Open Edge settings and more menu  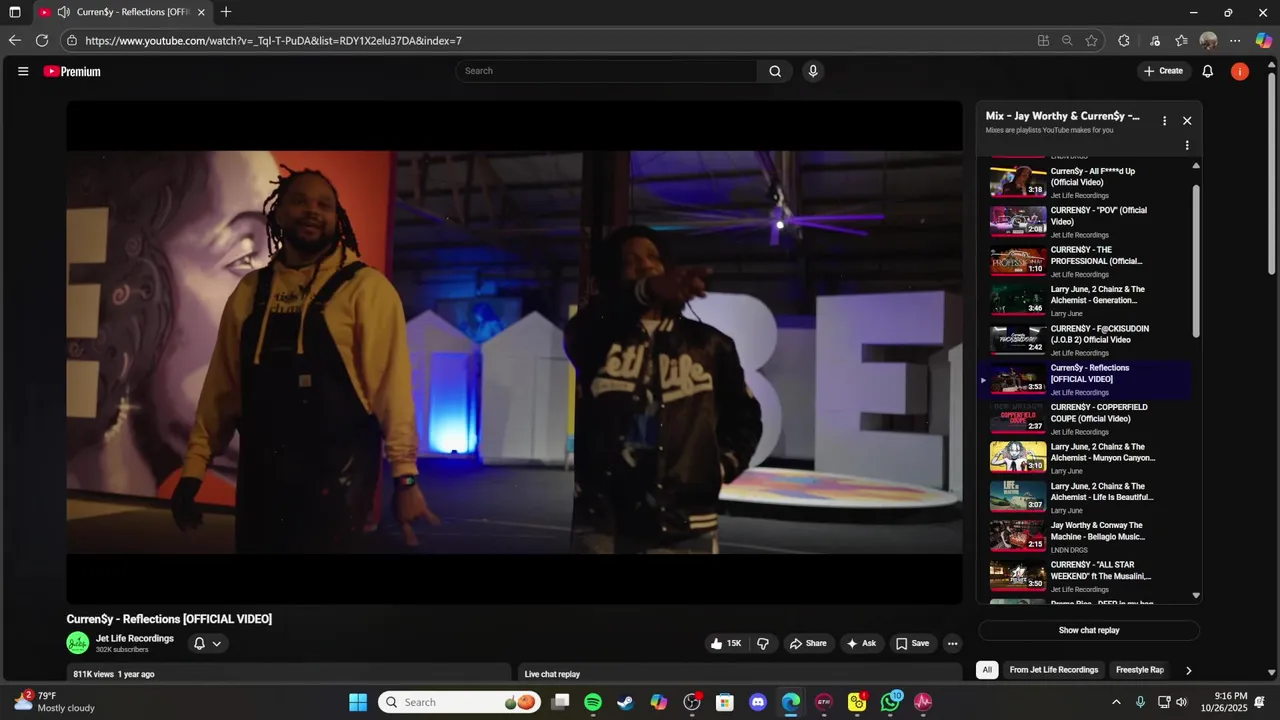1235,40
